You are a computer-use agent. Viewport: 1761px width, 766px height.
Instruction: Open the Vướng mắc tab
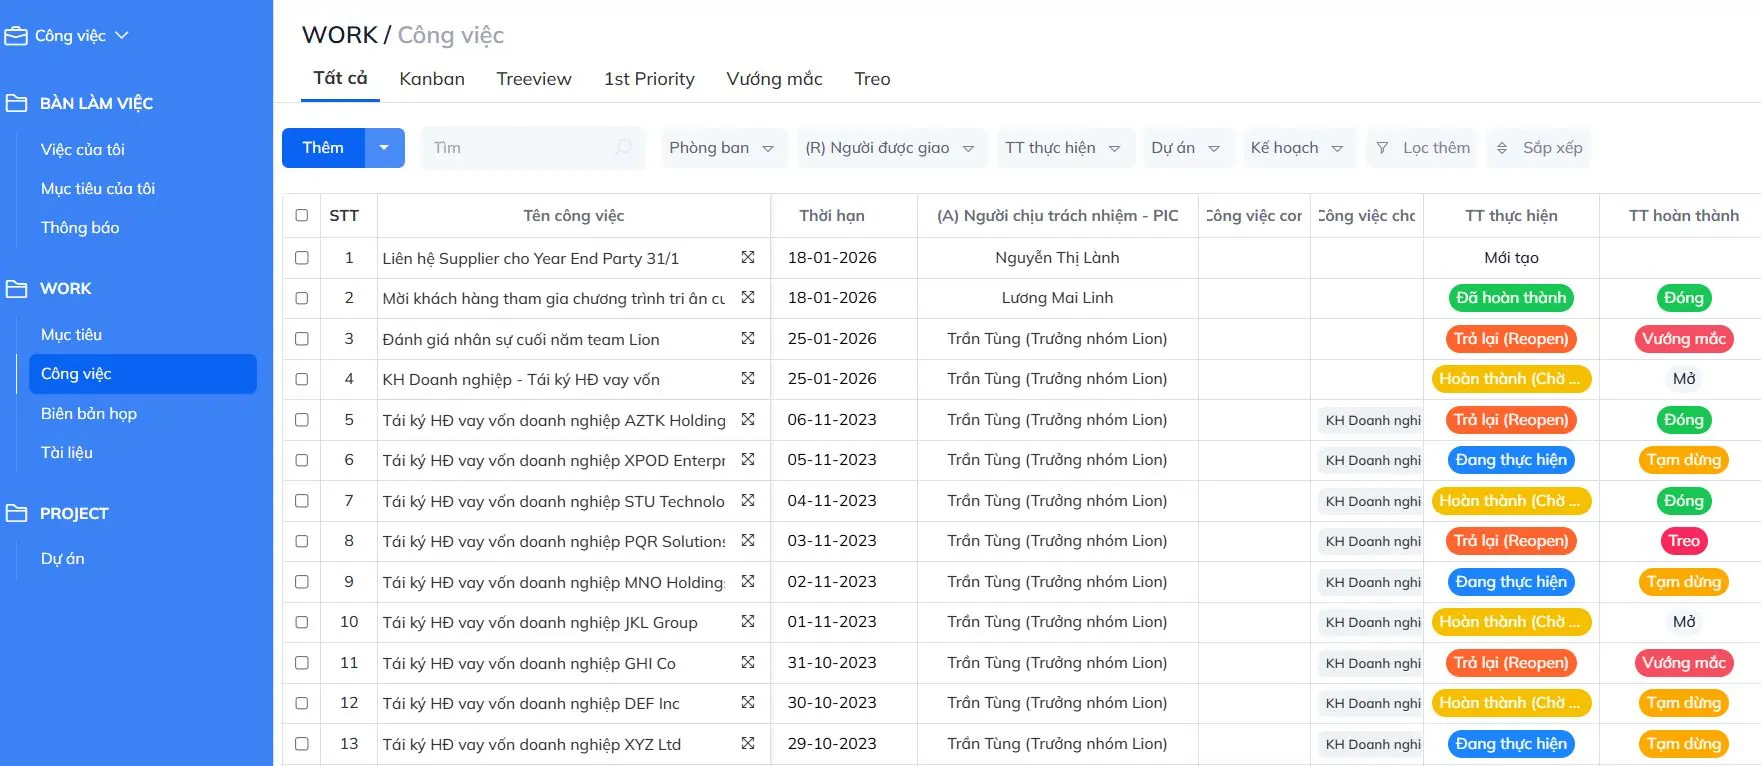point(774,79)
